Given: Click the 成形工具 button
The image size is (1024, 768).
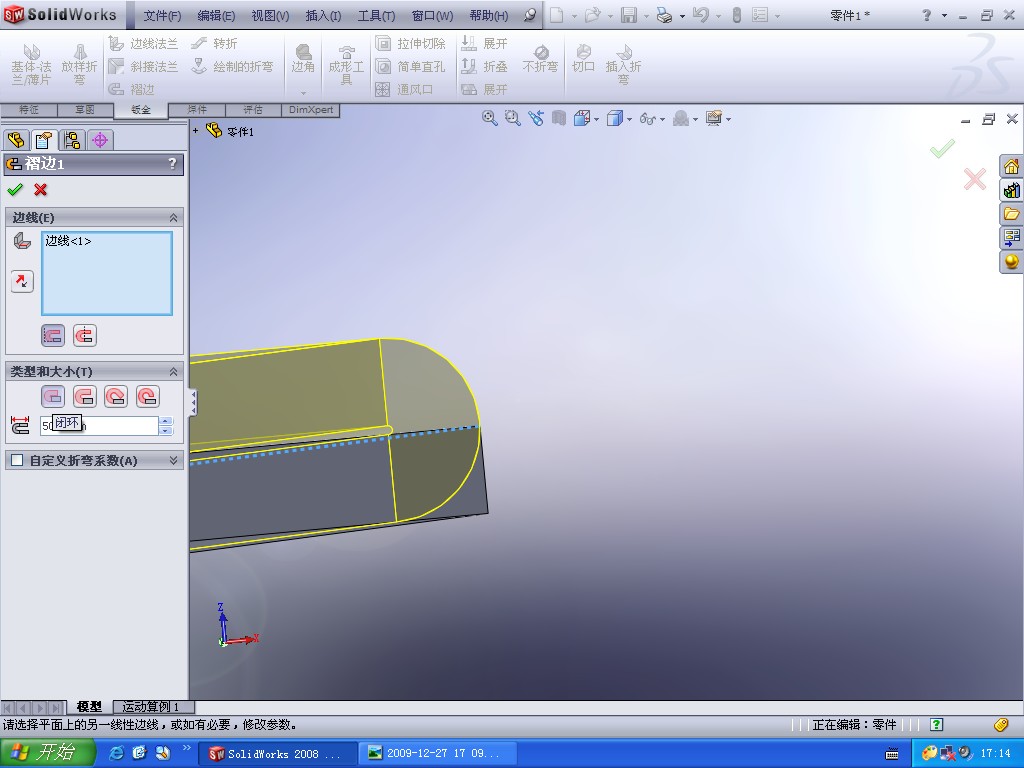Looking at the screenshot, I should point(346,65).
